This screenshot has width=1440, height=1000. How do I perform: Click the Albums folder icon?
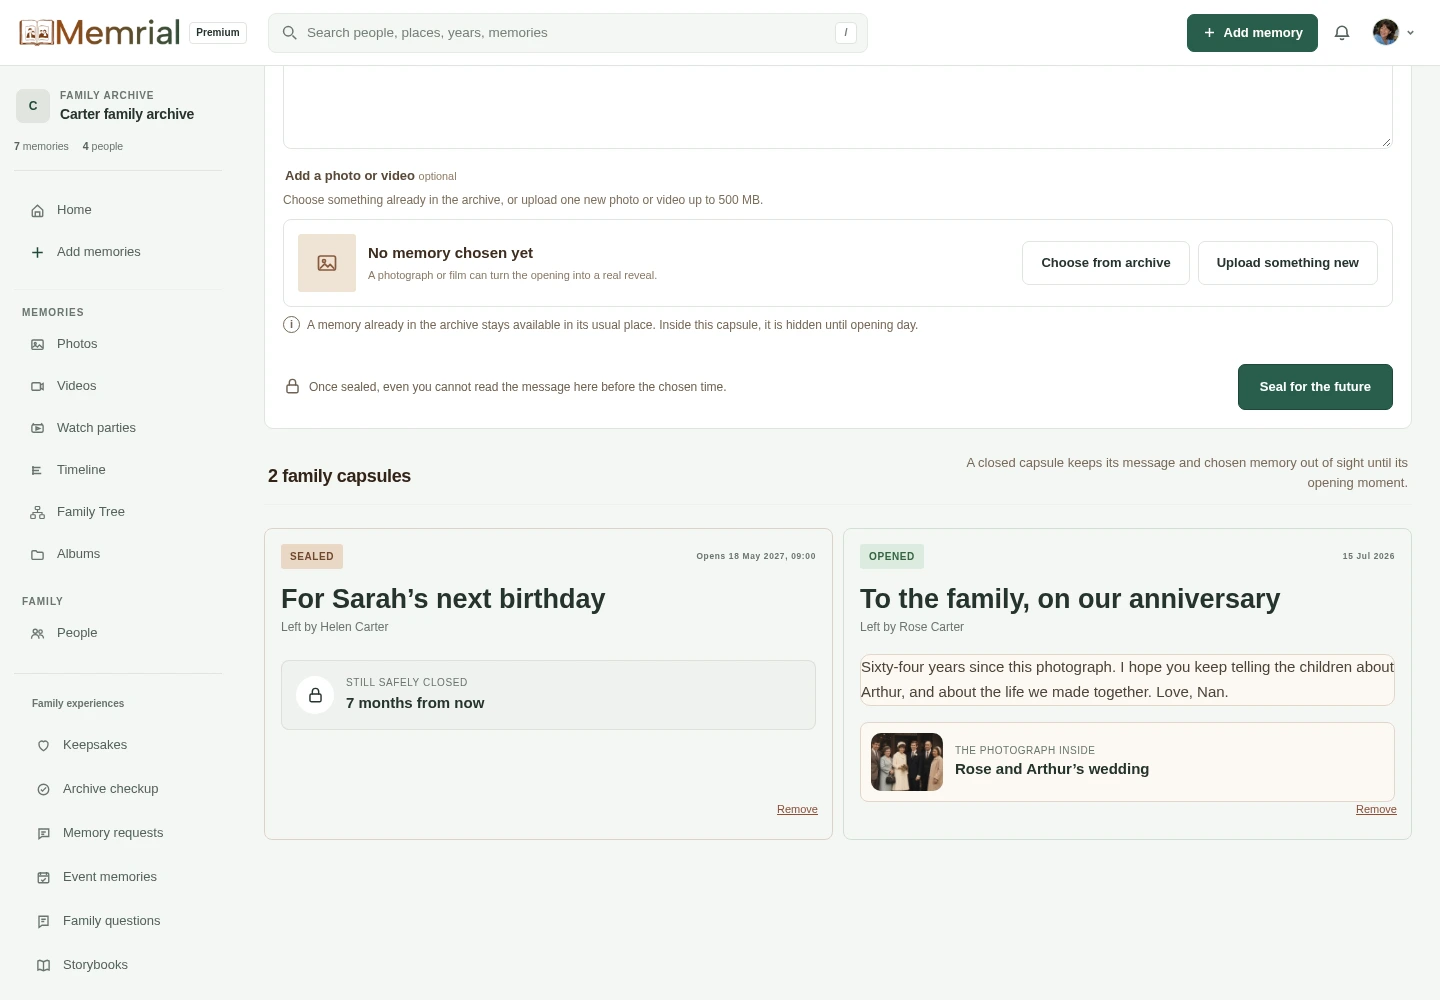(38, 554)
